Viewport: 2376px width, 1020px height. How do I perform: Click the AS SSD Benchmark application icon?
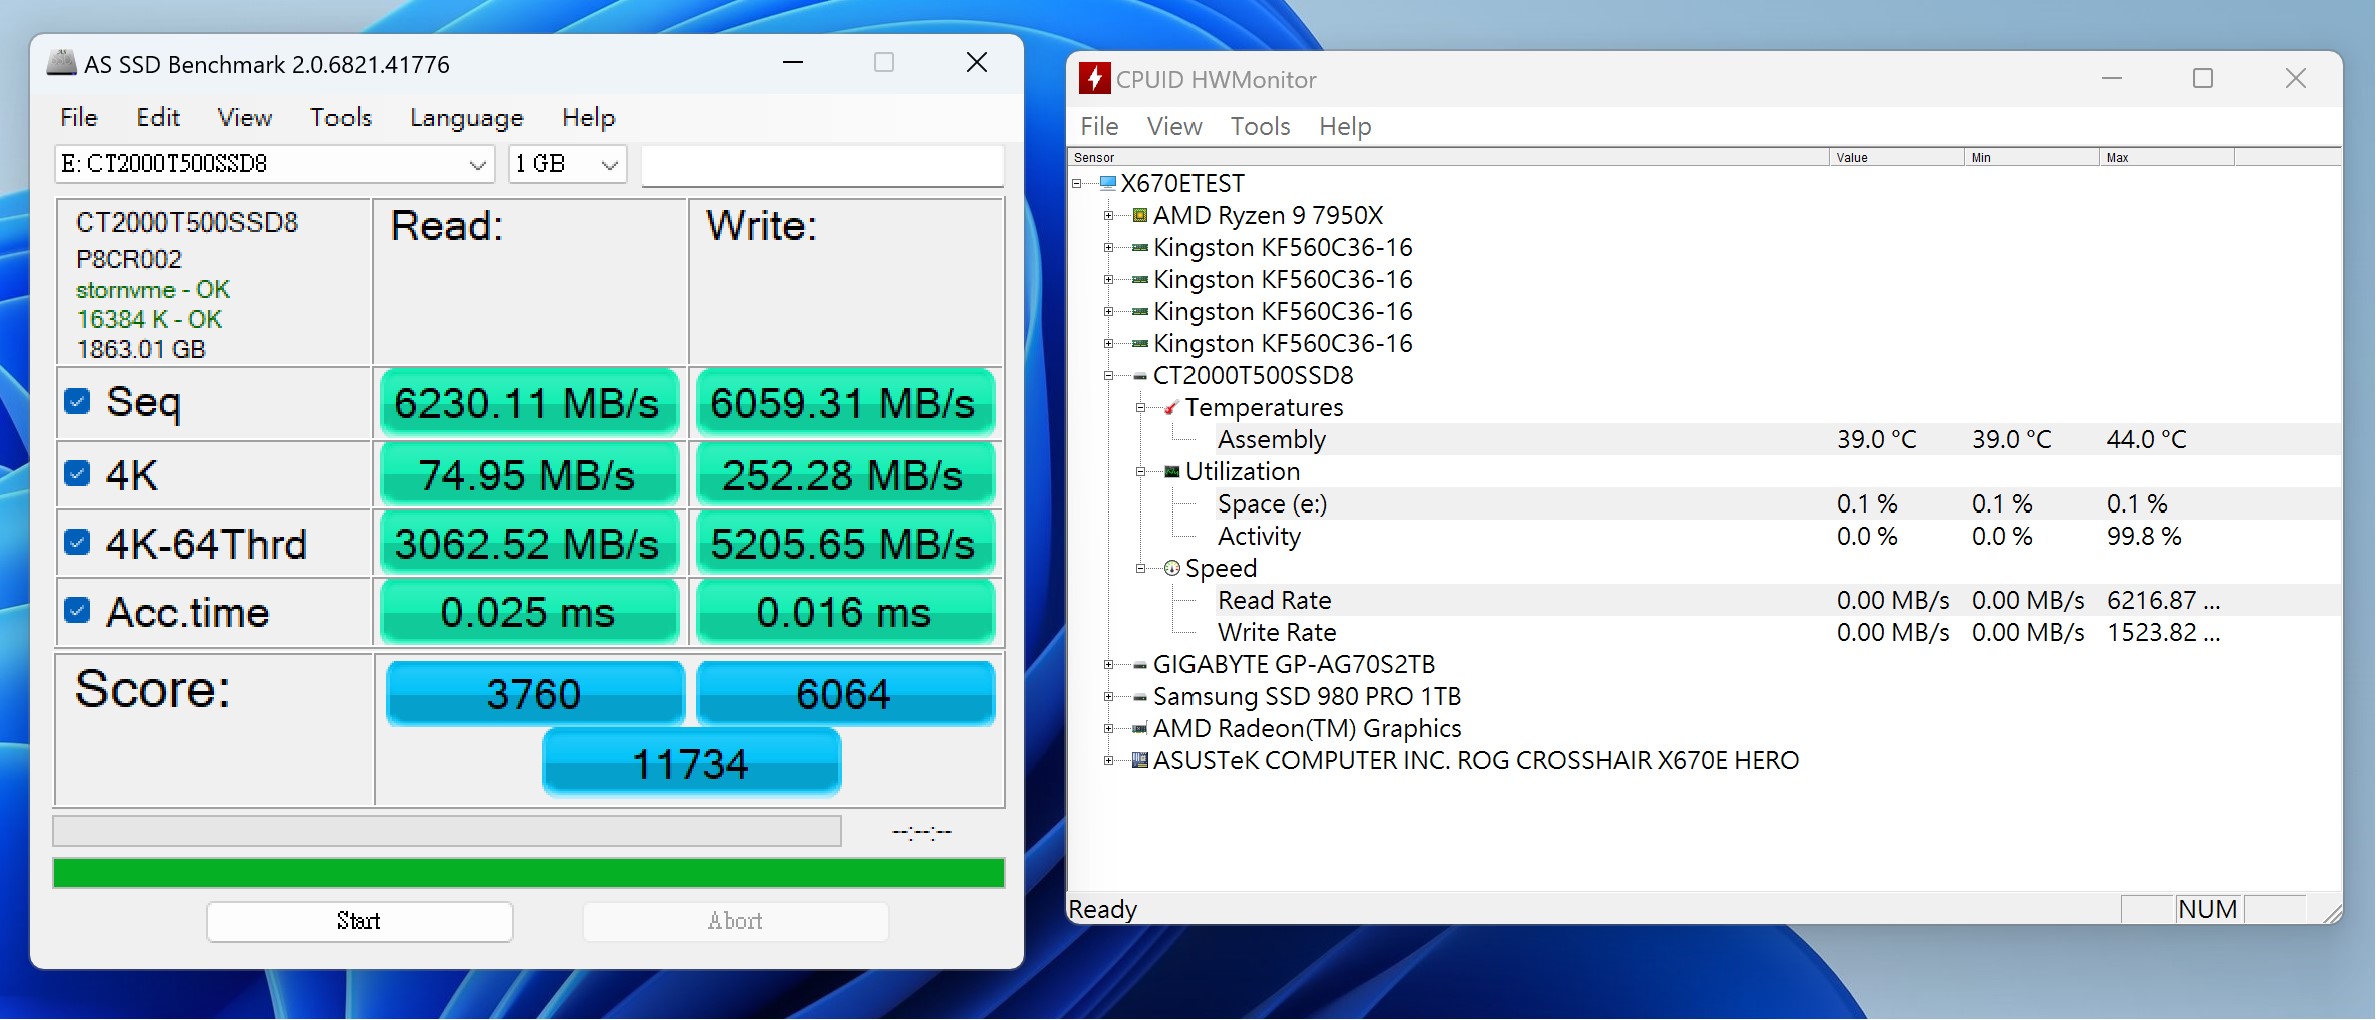(61, 62)
